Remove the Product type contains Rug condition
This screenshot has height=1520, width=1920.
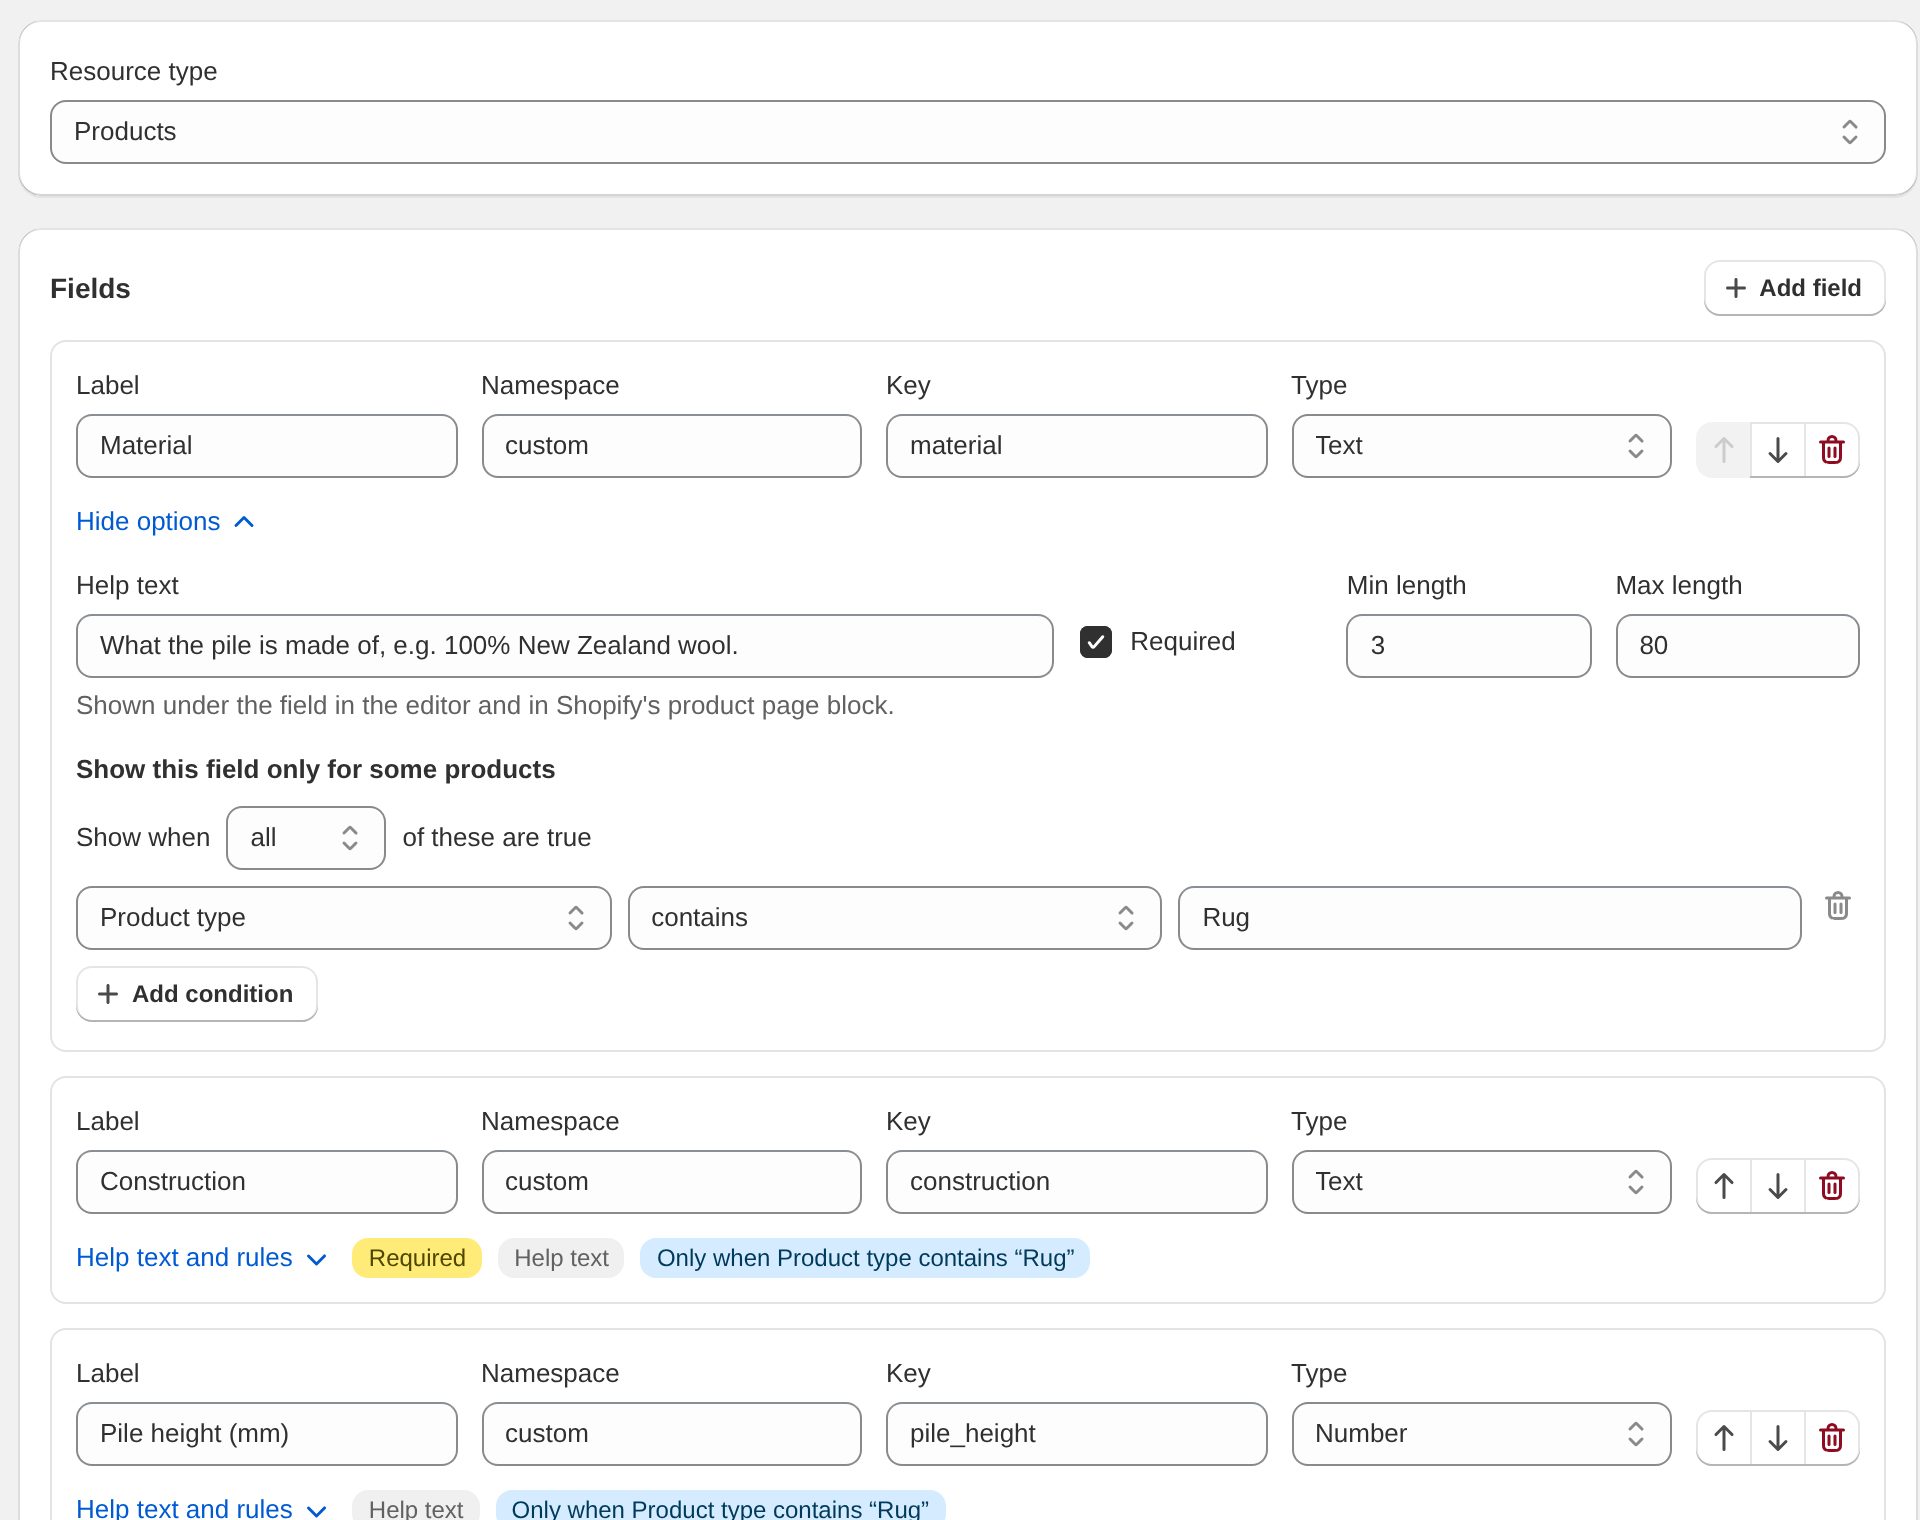(x=1837, y=906)
